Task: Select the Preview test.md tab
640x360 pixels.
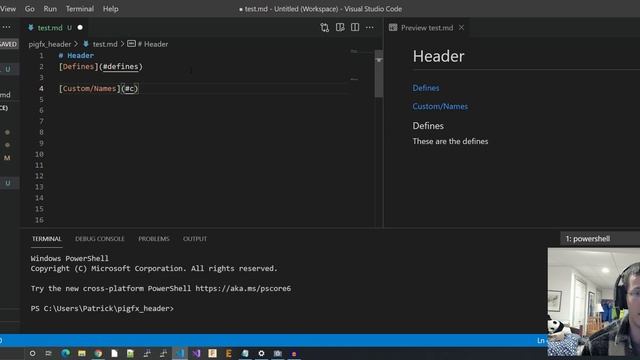Action: coord(427,27)
